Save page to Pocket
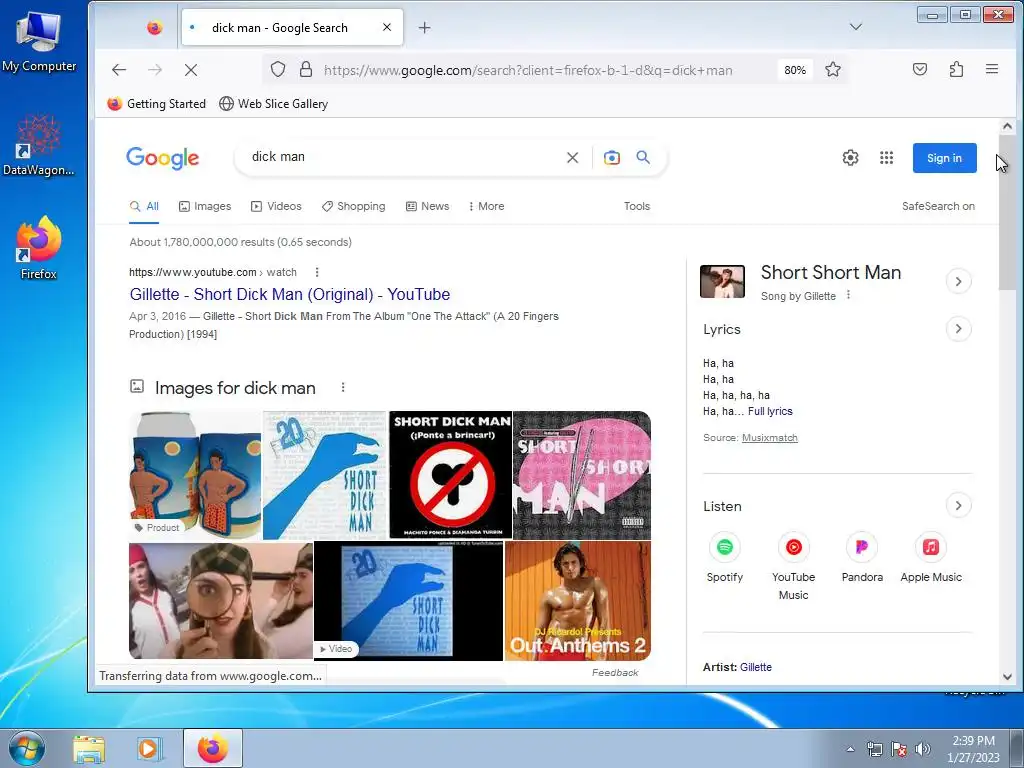1024x768 pixels. (x=920, y=69)
